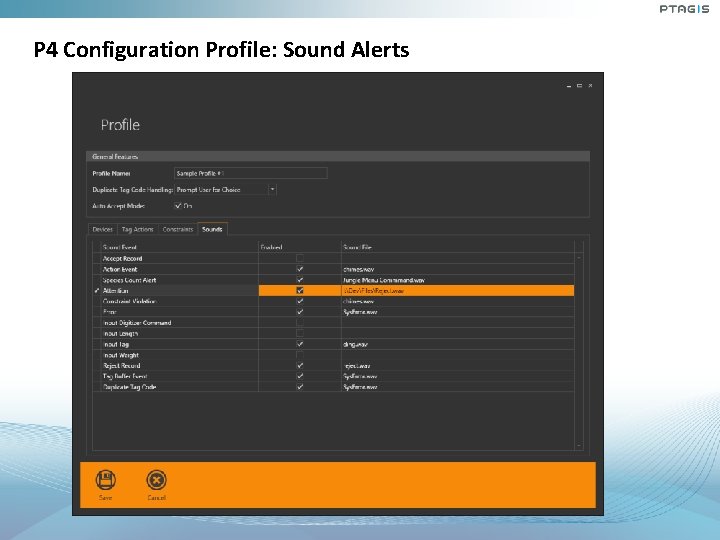Select the Prompt User For Choice combo box
Viewport: 720px width, 540px height.
(225, 190)
